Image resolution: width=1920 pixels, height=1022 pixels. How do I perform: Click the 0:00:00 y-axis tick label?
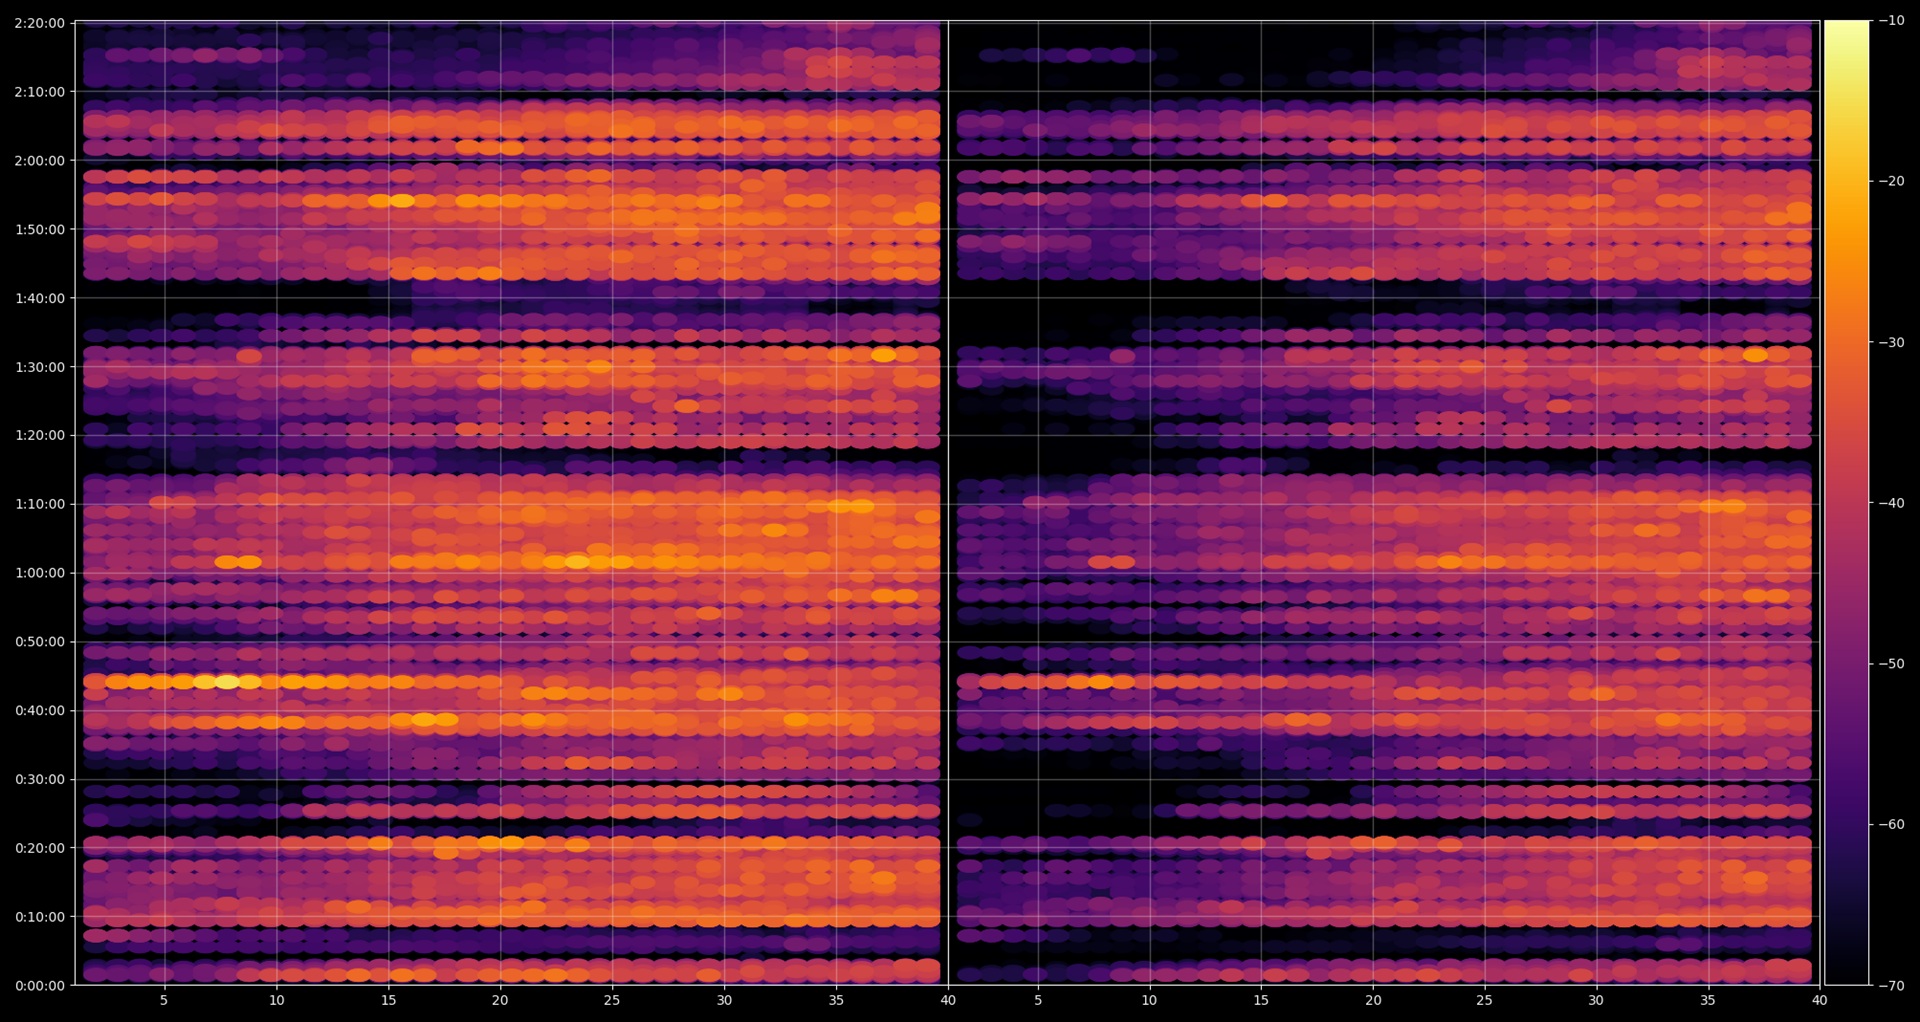coord(40,986)
